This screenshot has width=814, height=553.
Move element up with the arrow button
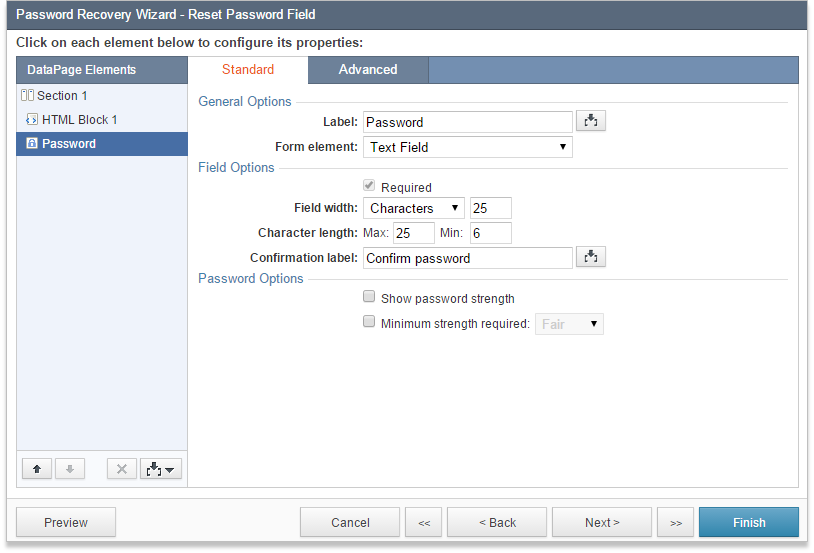pos(37,469)
